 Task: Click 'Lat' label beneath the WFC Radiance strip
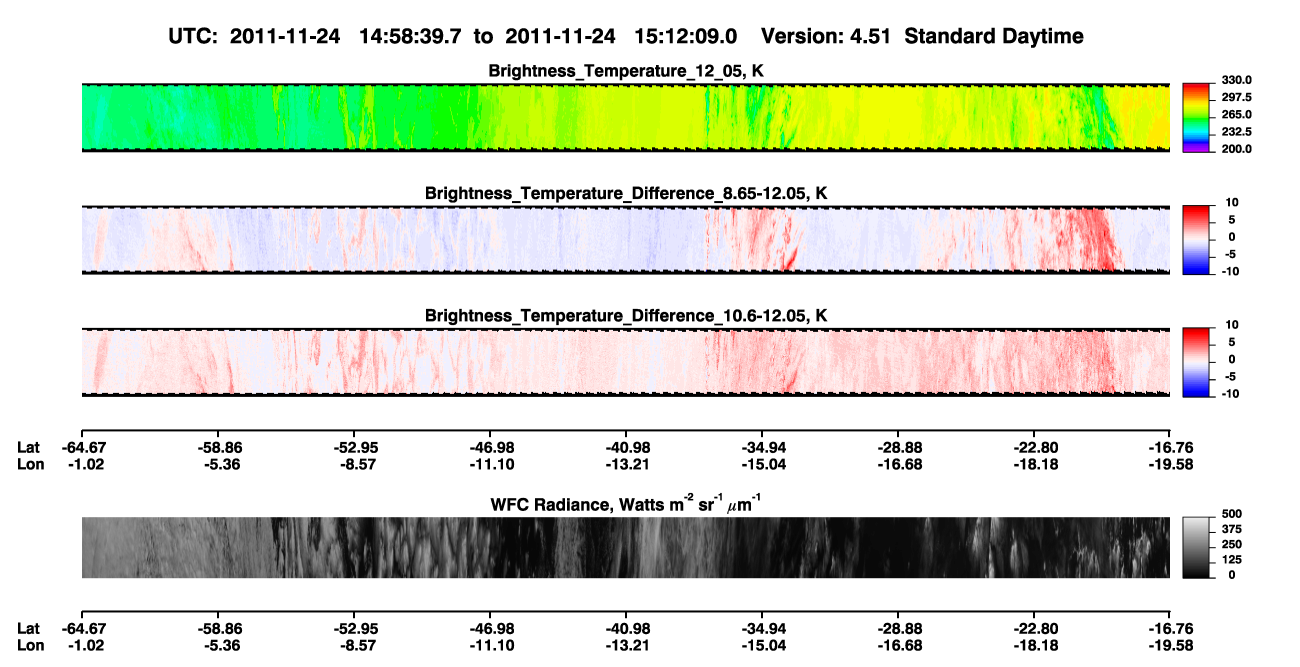30,629
